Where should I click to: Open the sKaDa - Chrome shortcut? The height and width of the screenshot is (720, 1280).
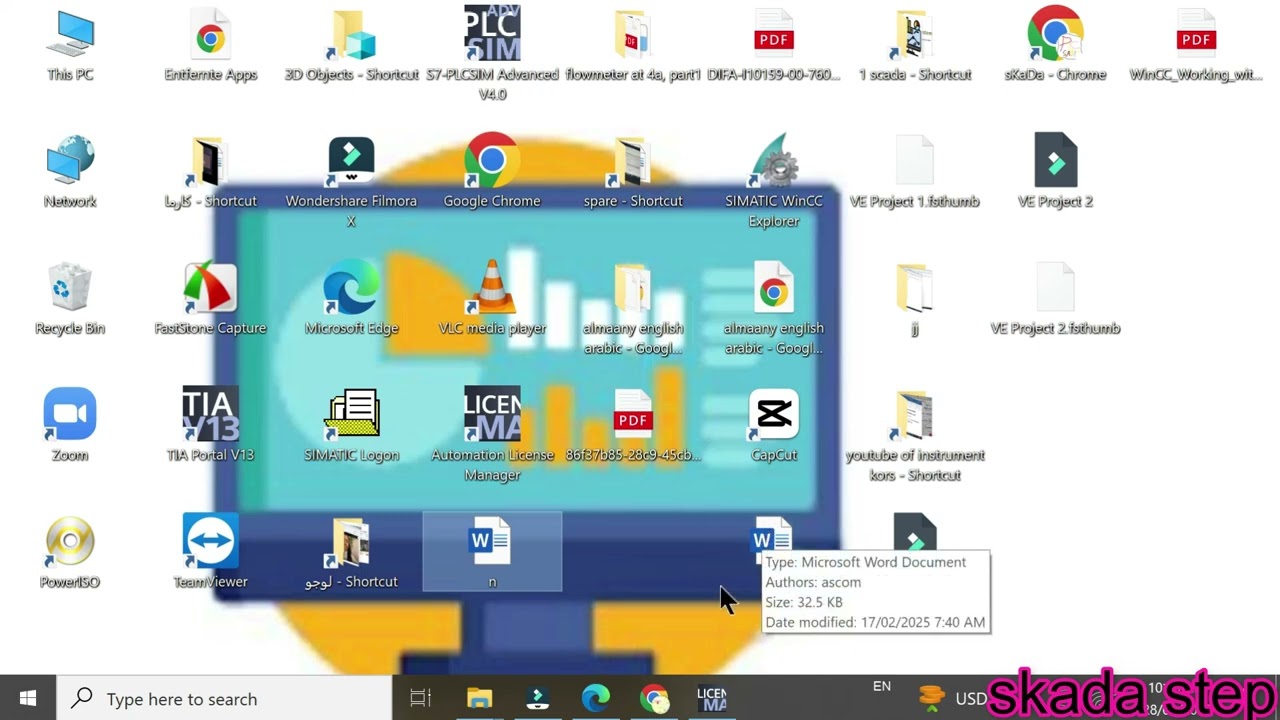(1055, 45)
